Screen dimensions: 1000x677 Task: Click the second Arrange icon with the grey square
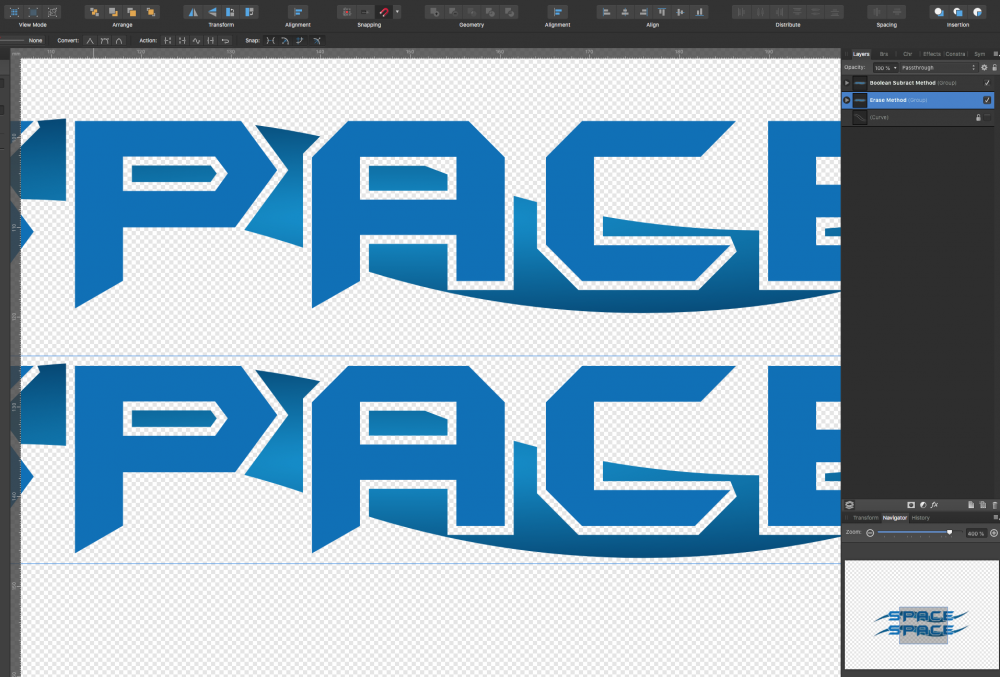[113, 12]
